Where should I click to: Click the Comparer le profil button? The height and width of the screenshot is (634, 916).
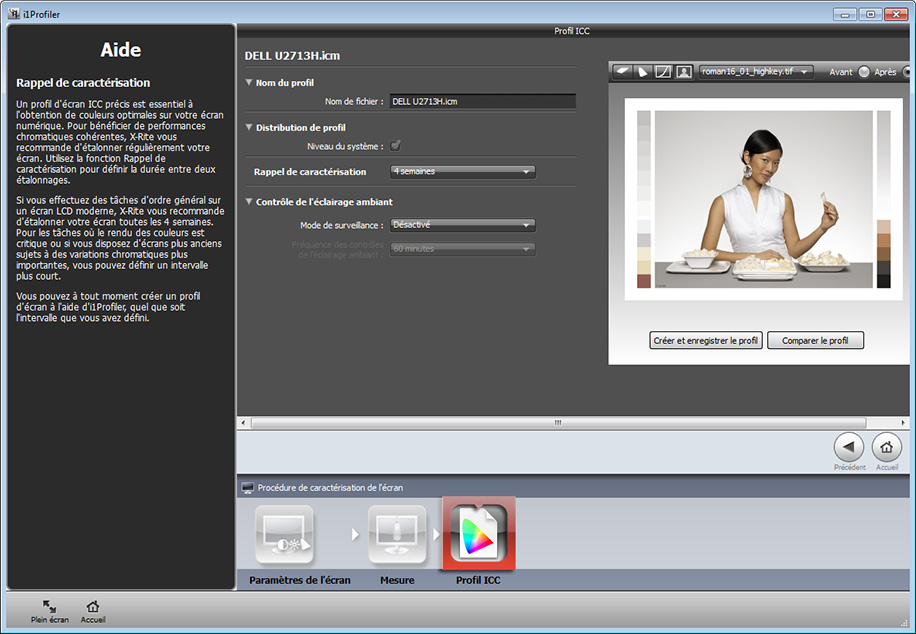(815, 341)
